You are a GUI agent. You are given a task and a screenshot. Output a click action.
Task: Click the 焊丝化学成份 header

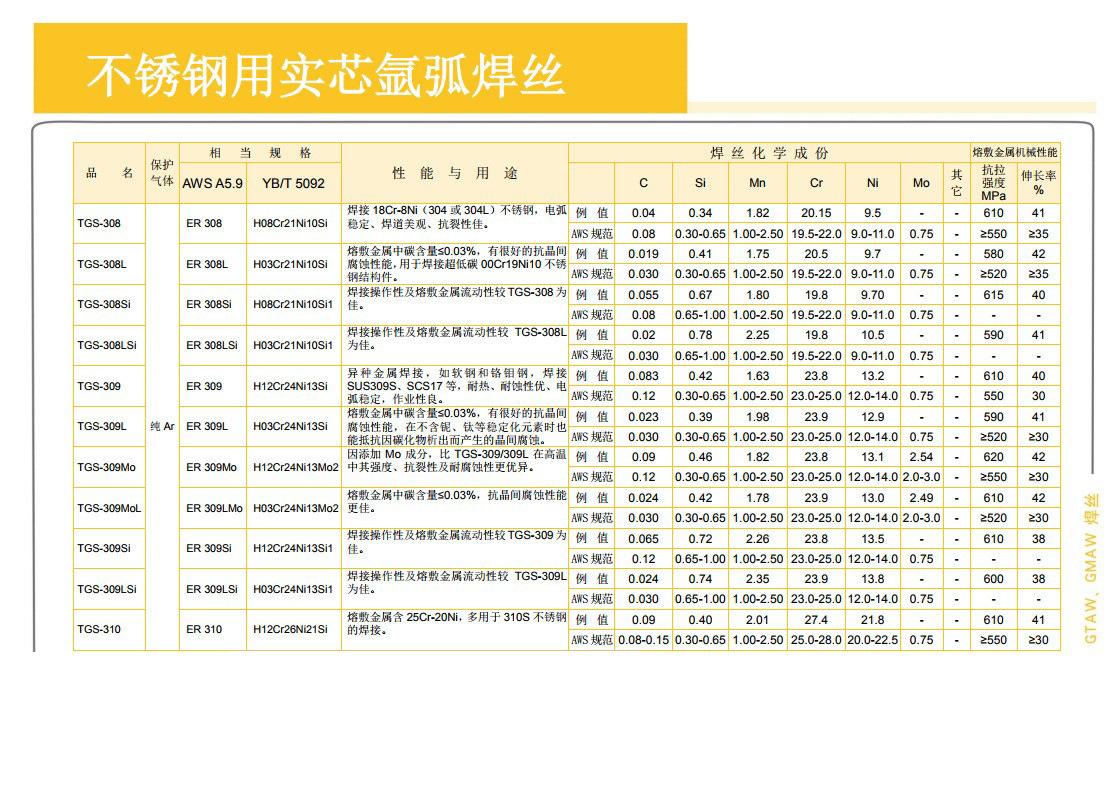click(769, 153)
